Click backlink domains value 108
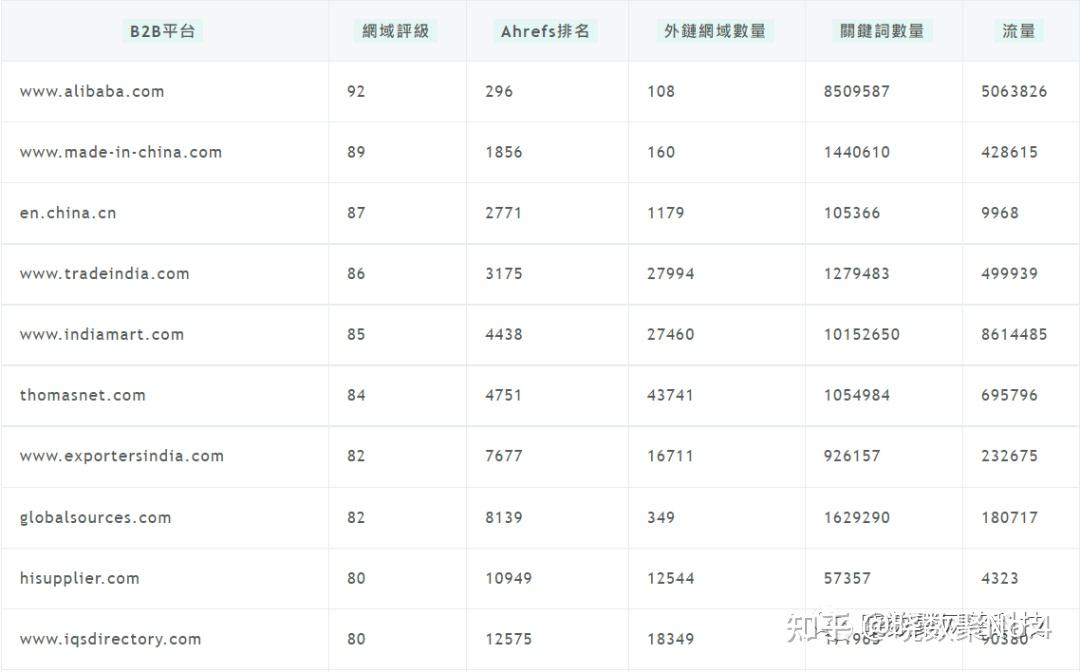The image size is (1080, 672). point(661,92)
